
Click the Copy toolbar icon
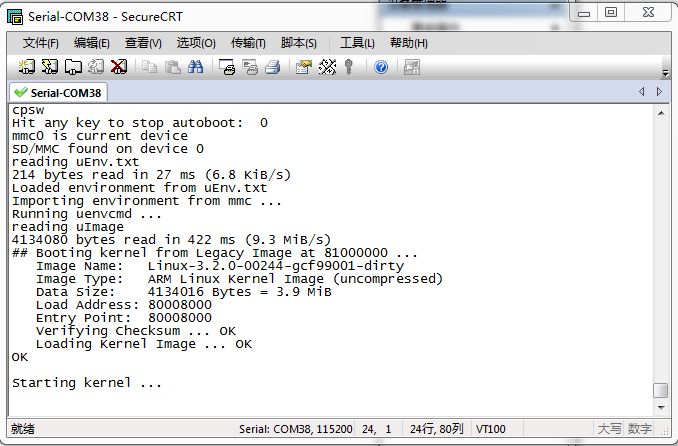click(150, 67)
